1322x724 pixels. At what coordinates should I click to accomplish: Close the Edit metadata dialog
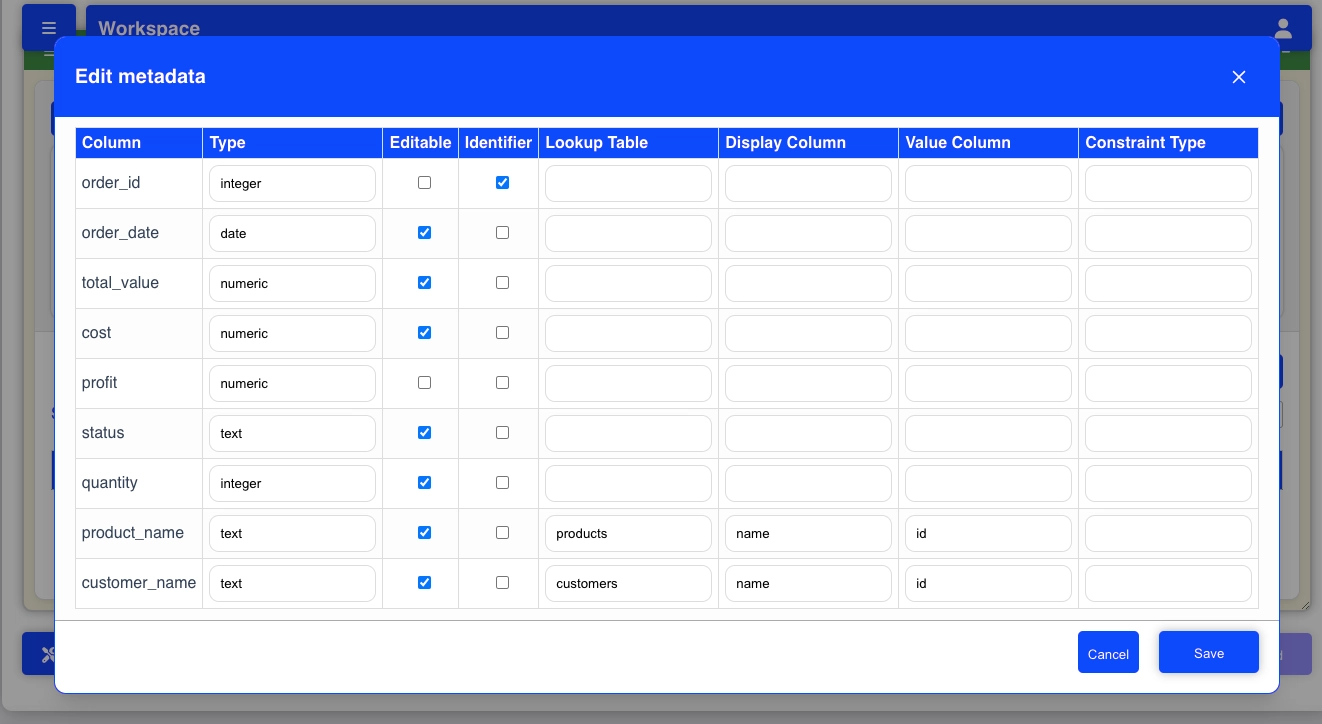tap(1238, 77)
